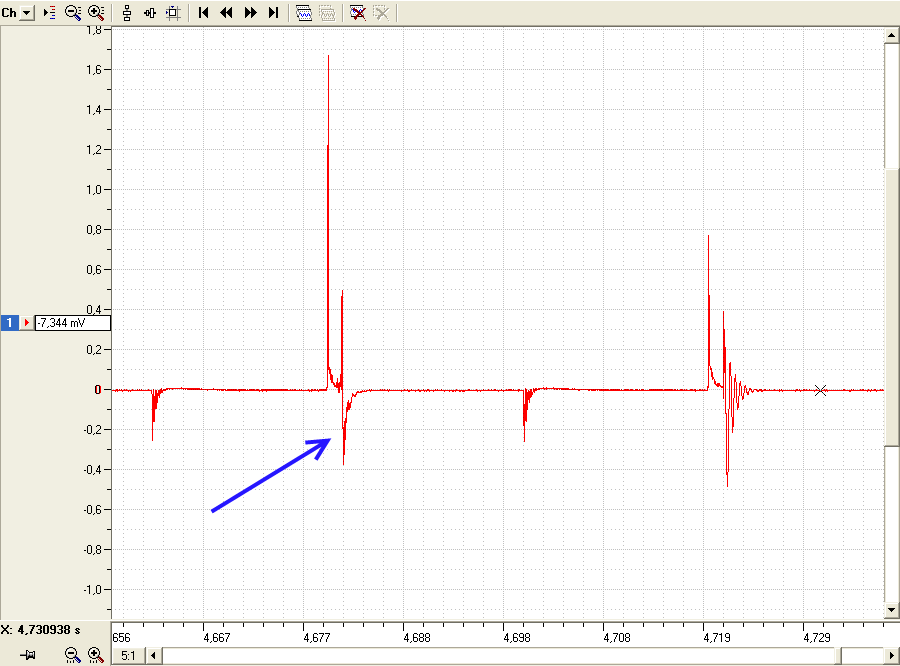Screen dimensions: 900x666
Task: Jump to the start of the recording
Action: pyautogui.click(x=203, y=13)
